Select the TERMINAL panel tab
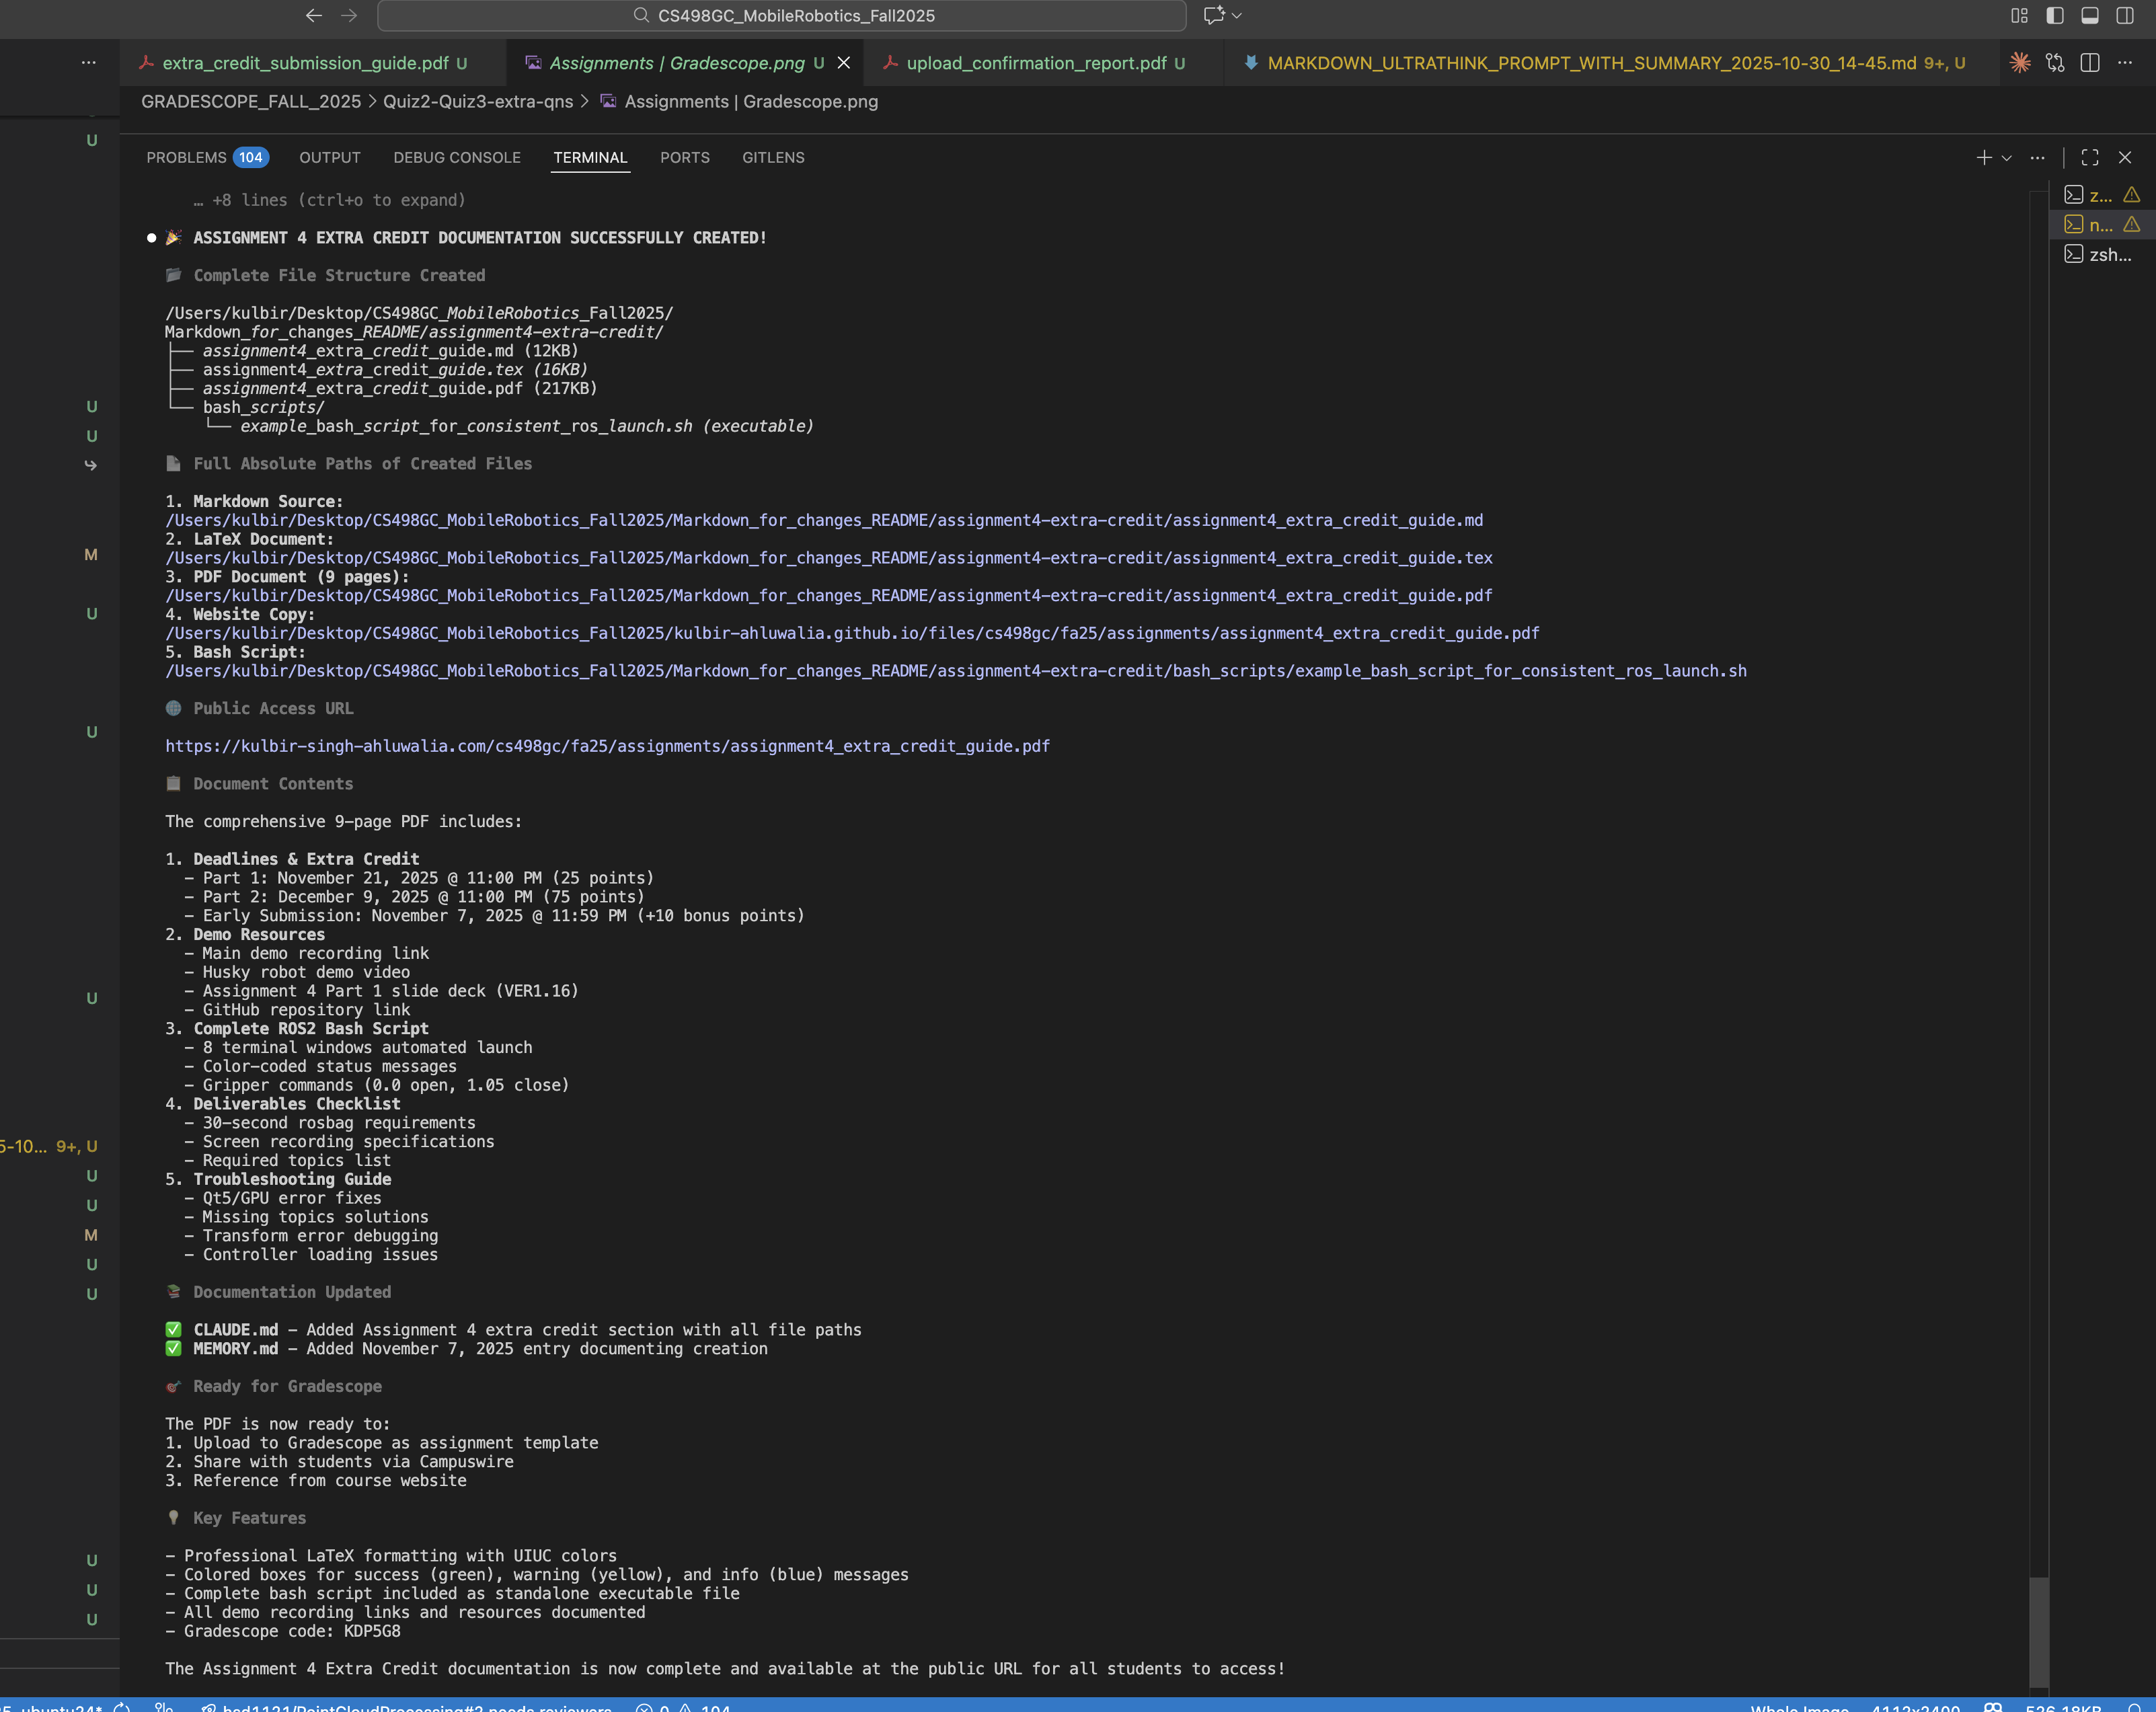 coord(590,158)
